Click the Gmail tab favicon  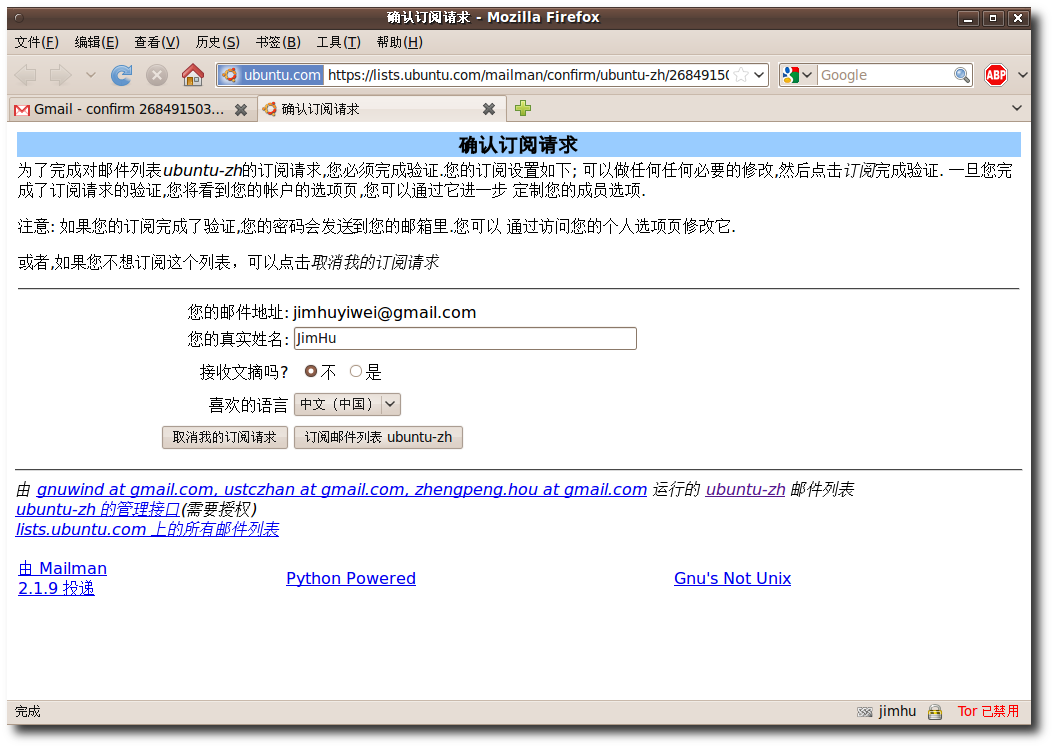pos(22,110)
